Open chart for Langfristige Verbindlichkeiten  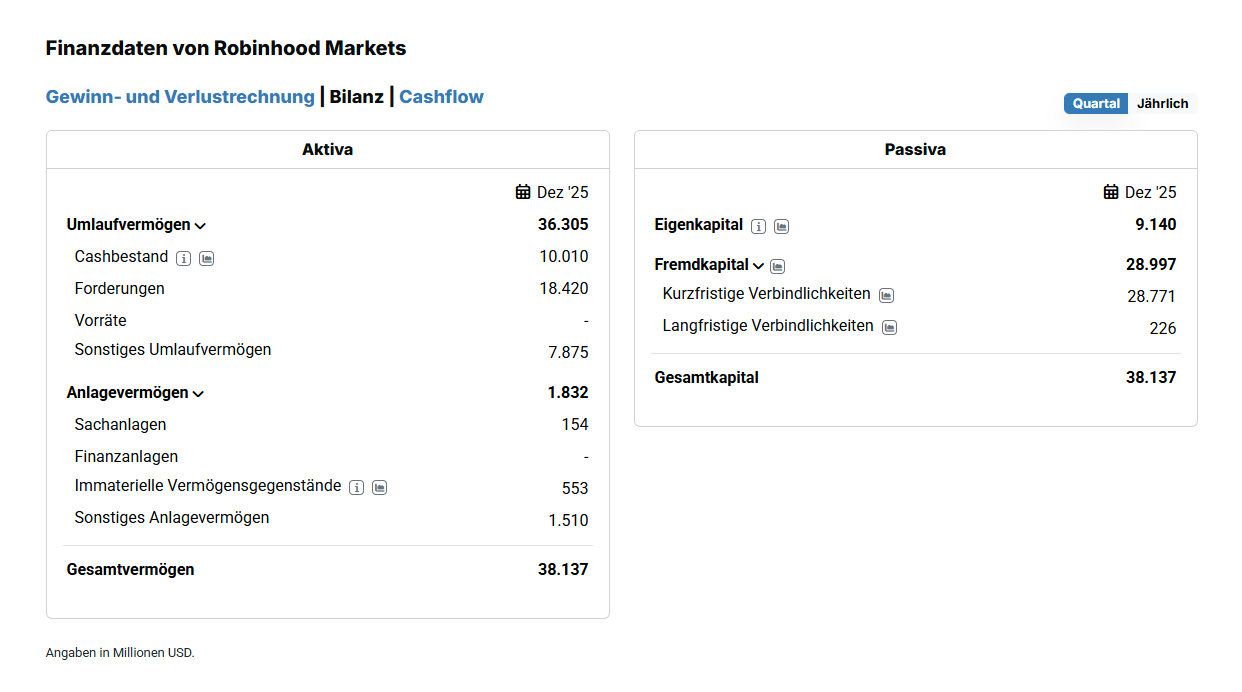pos(890,327)
